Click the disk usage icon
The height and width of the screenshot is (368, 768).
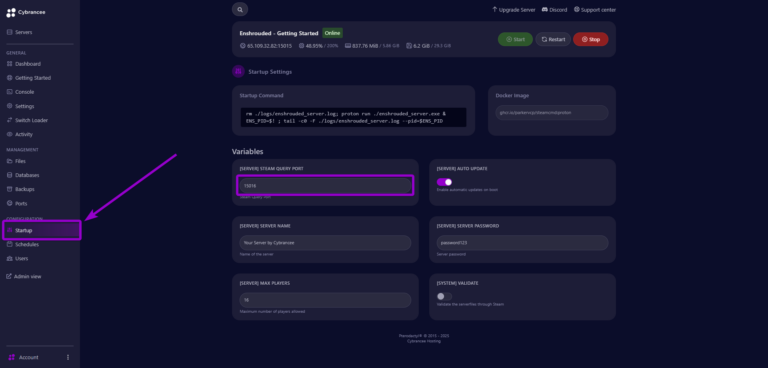click(408, 46)
